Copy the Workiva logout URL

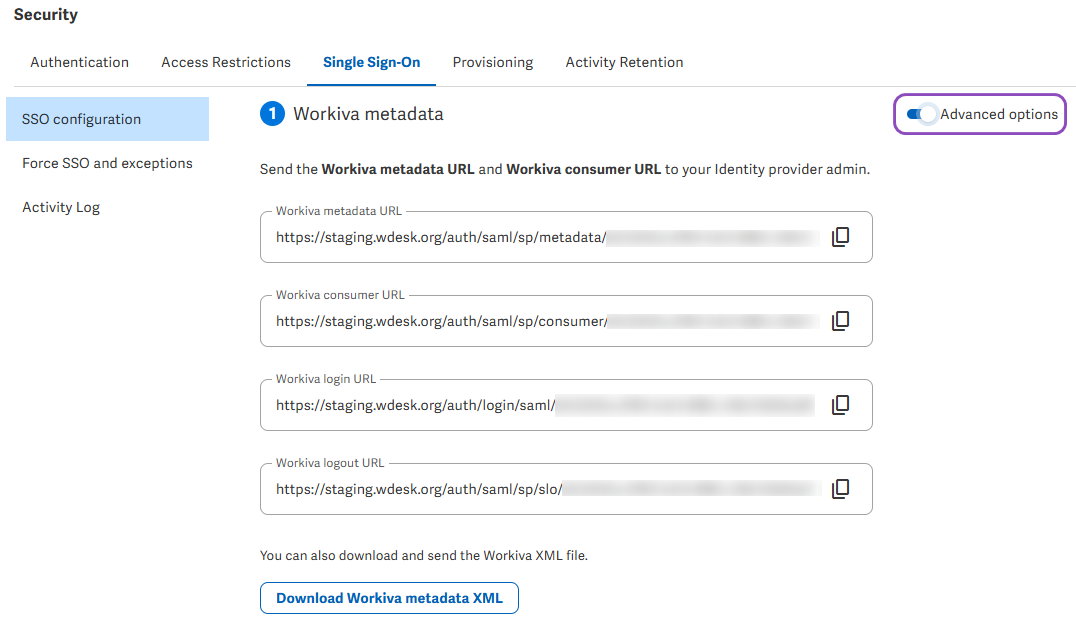pyautogui.click(x=841, y=489)
